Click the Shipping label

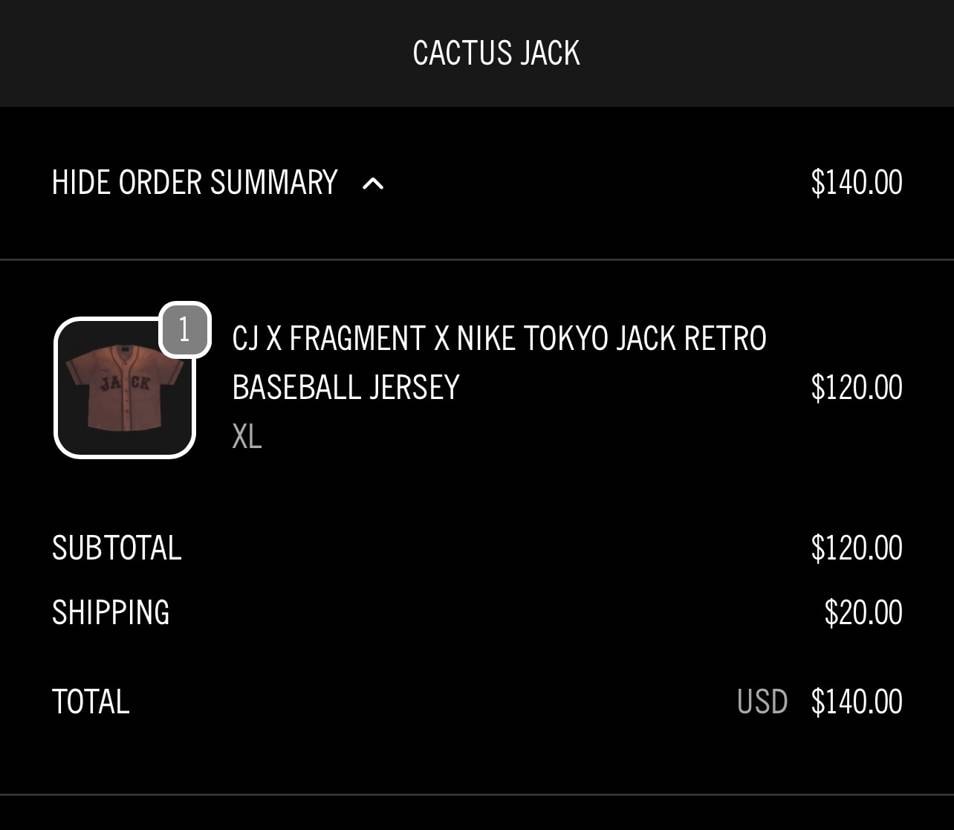pos(111,612)
